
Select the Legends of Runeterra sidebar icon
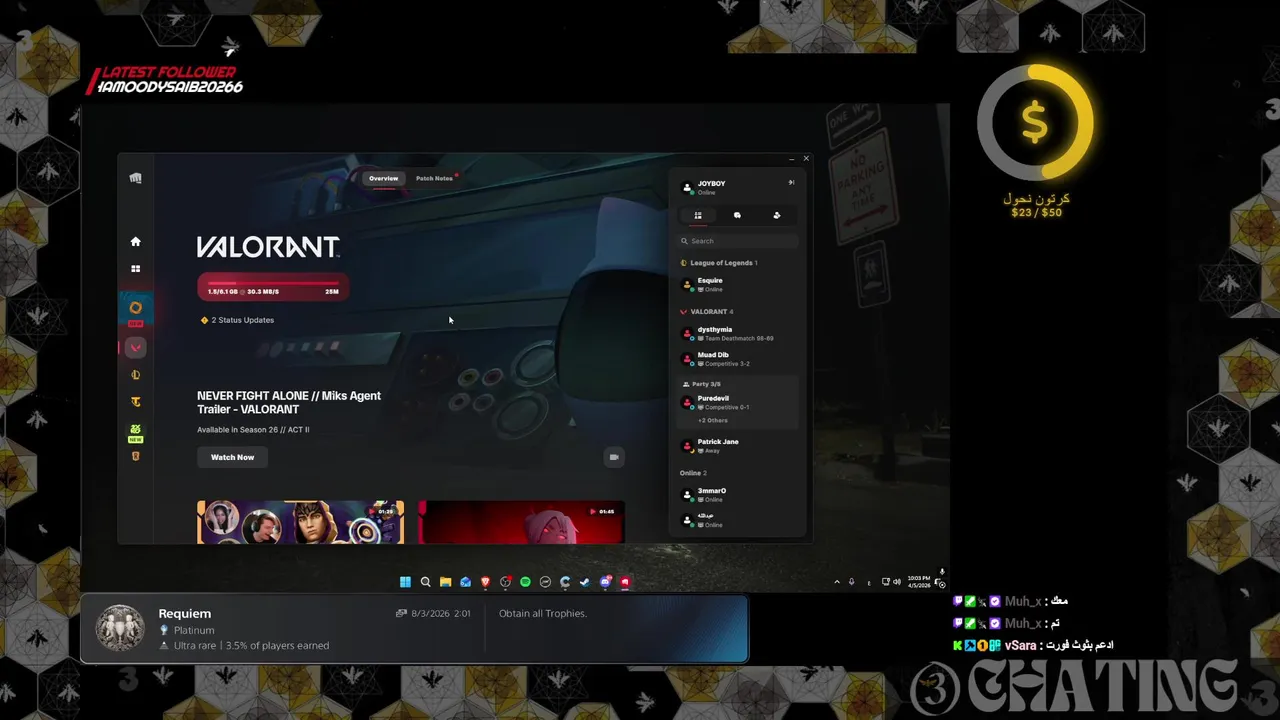(136, 456)
